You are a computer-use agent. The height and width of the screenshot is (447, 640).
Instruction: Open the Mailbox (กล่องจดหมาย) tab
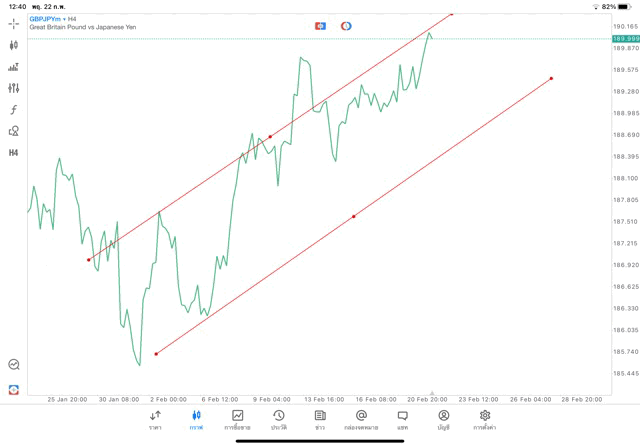pyautogui.click(x=361, y=419)
